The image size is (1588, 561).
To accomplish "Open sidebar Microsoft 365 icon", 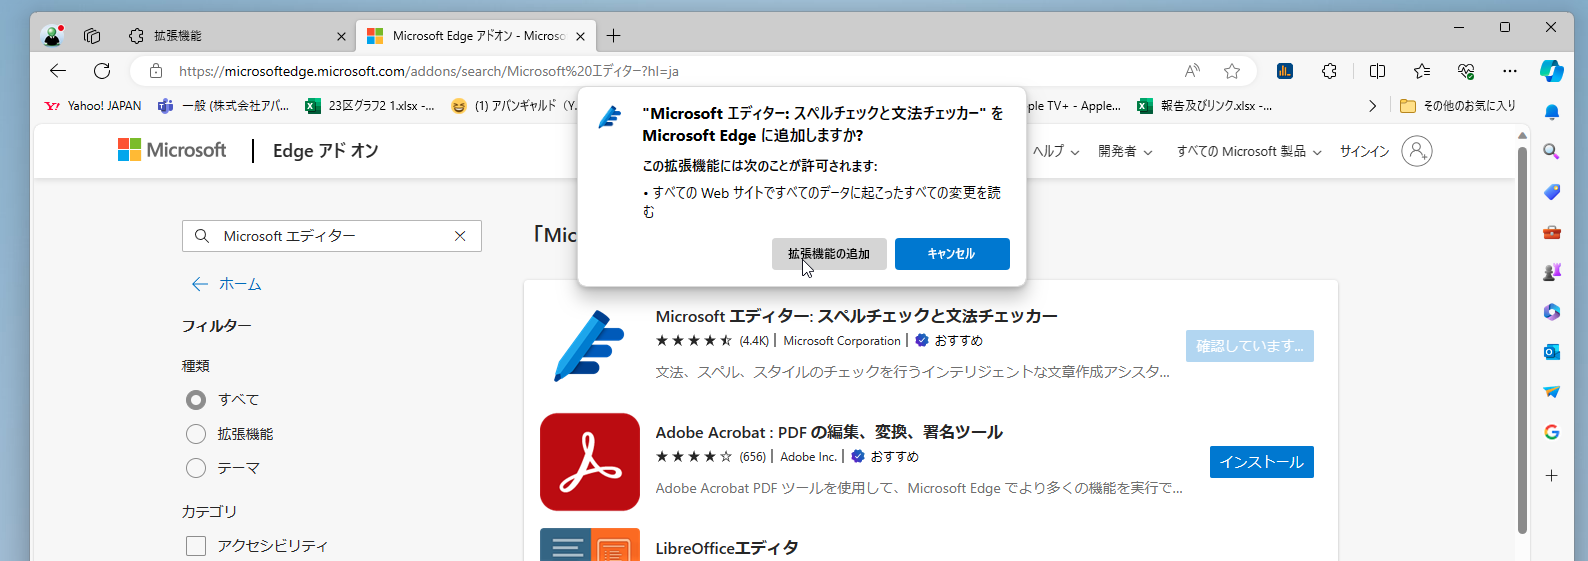I will point(1552,312).
